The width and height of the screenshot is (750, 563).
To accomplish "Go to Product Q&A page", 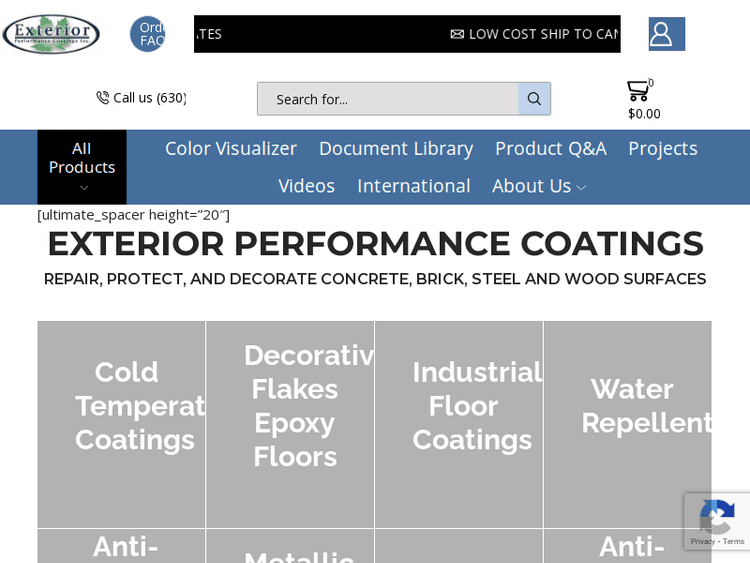I will pyautogui.click(x=551, y=148).
